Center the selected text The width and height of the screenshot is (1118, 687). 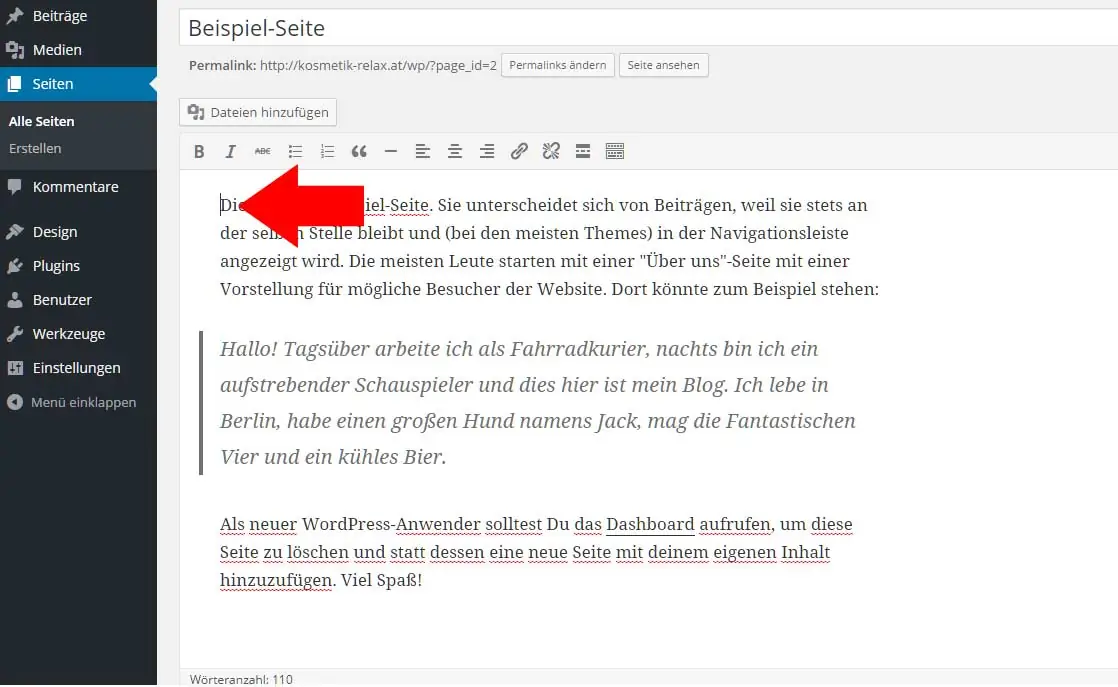(x=455, y=151)
